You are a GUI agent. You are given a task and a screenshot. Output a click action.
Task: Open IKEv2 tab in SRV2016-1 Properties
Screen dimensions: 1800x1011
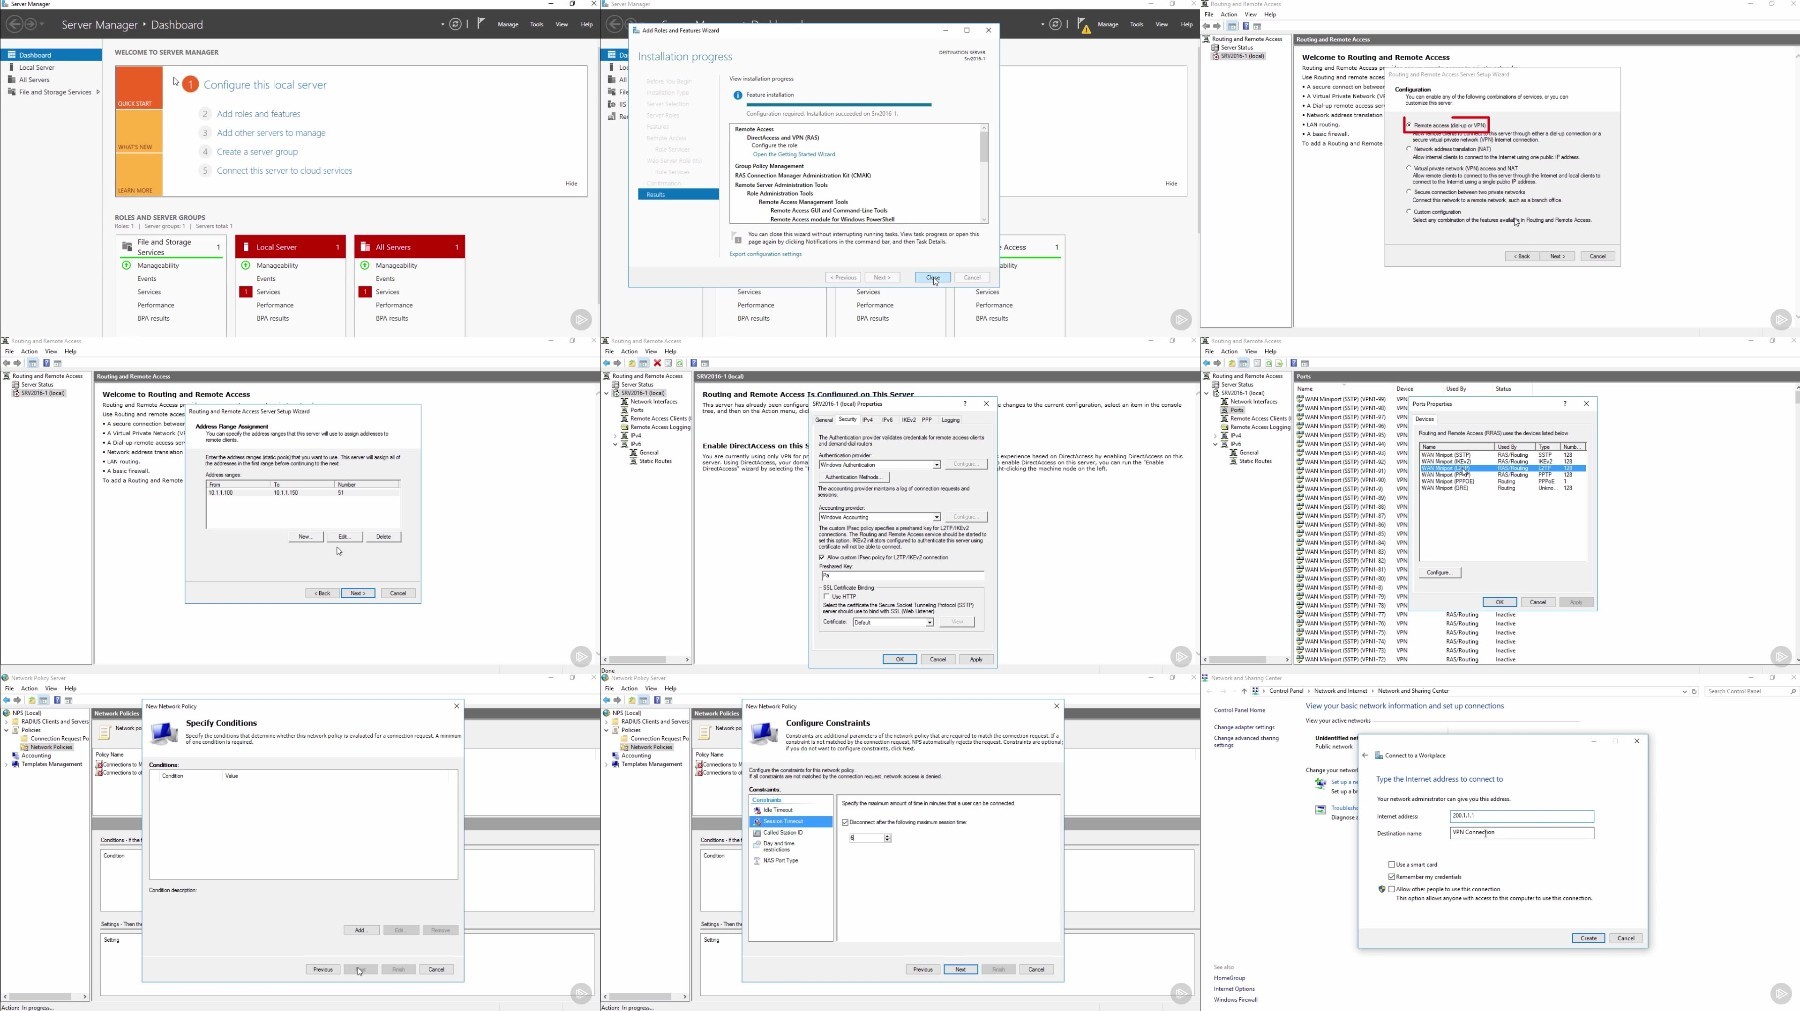tap(909, 420)
